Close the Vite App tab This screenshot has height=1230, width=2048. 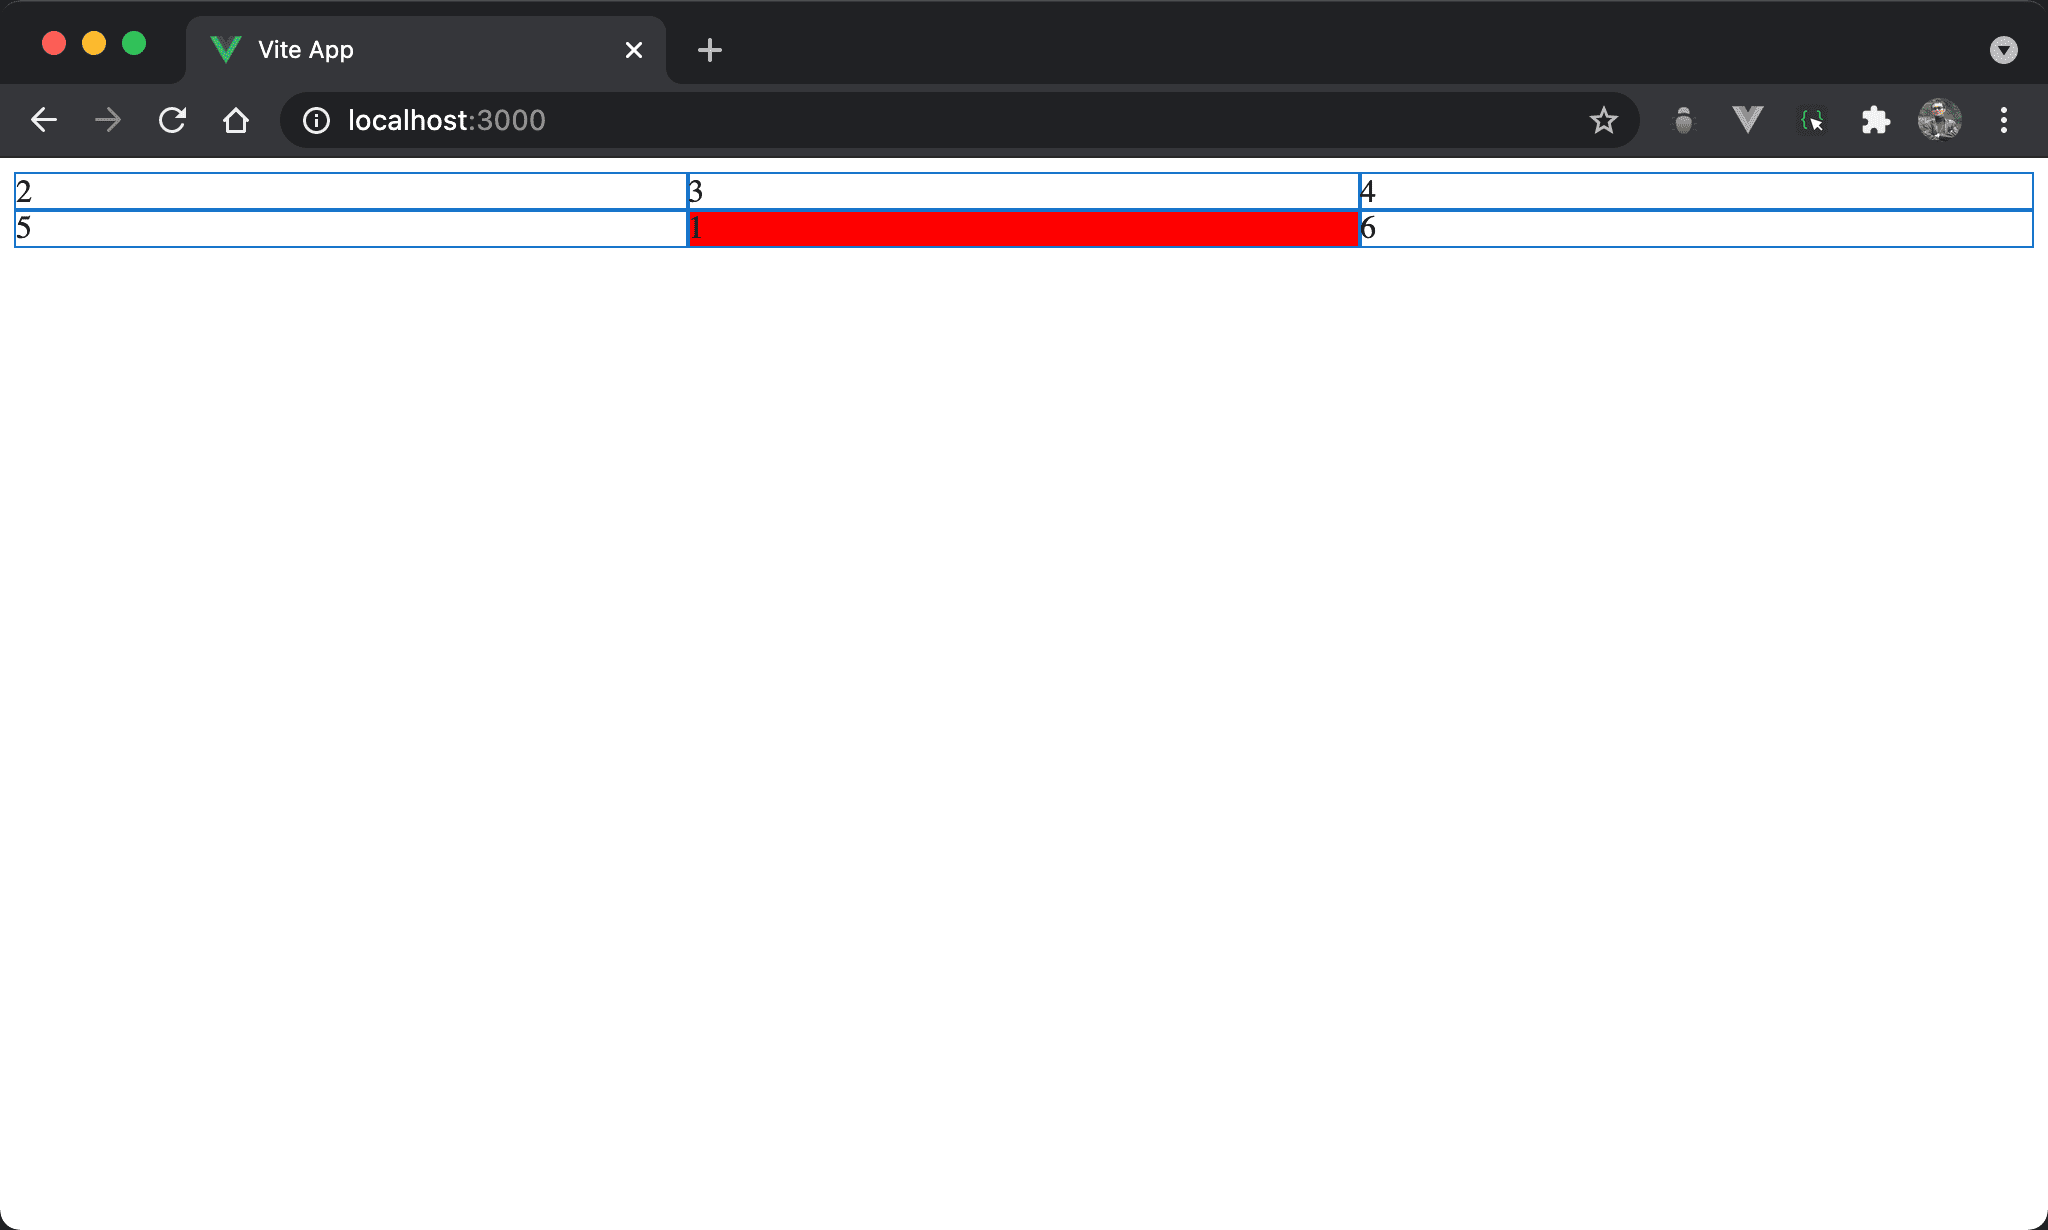coord(633,49)
